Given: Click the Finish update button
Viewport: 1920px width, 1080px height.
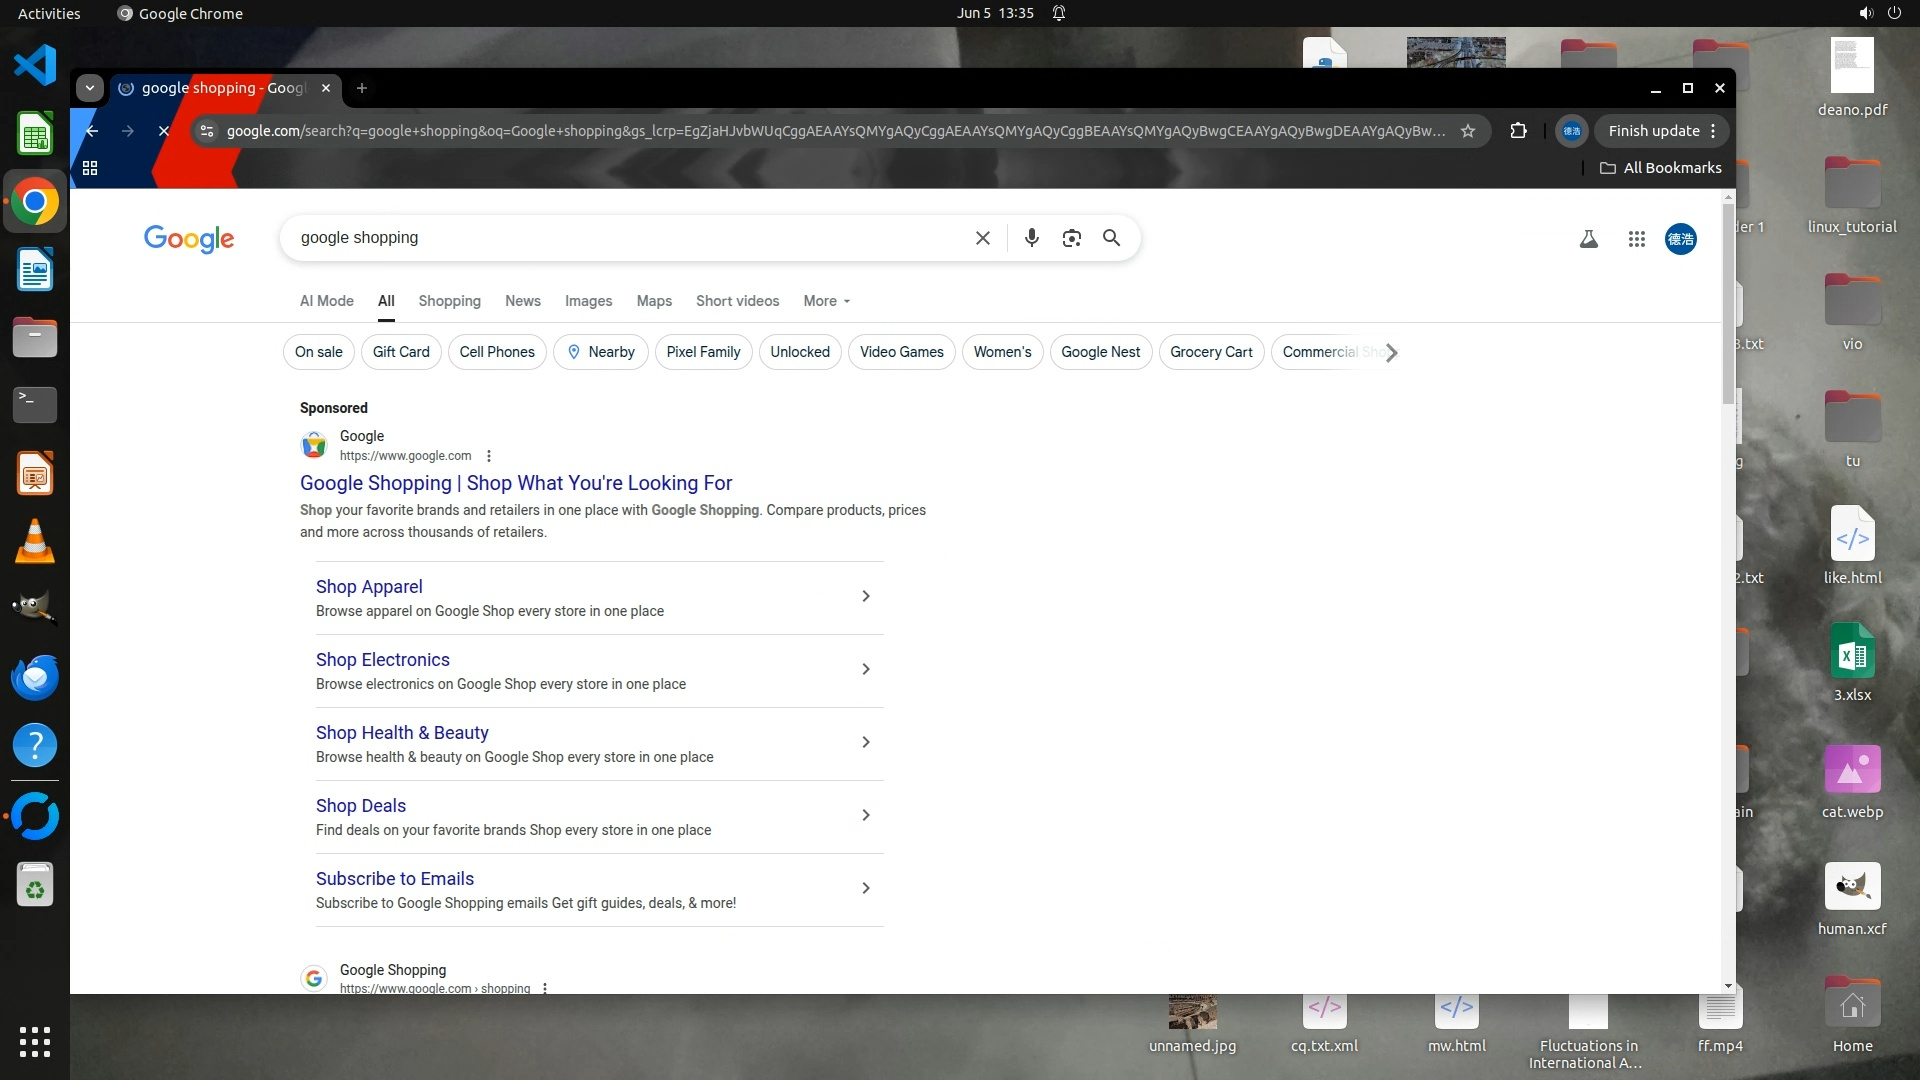Looking at the screenshot, I should [x=1654, y=131].
